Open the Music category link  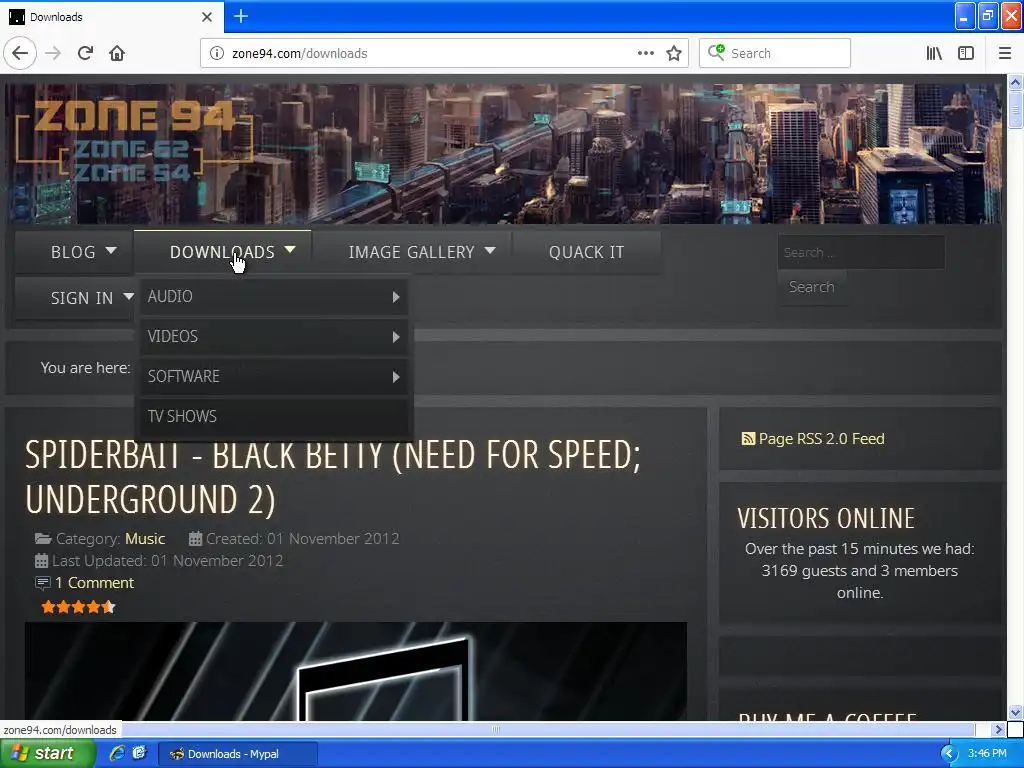pyautogui.click(x=145, y=539)
